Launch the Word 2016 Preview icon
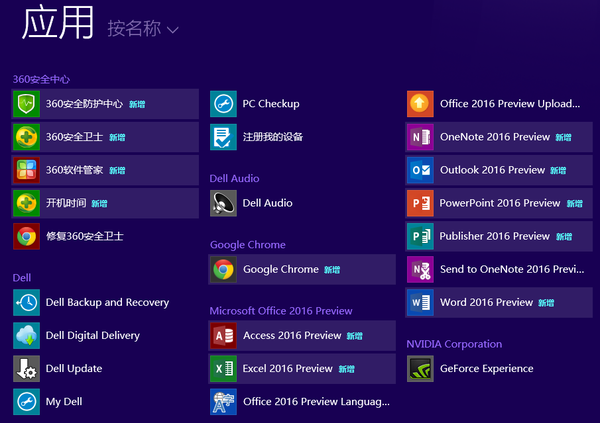Viewport: 600px width, 423px height. (420, 302)
